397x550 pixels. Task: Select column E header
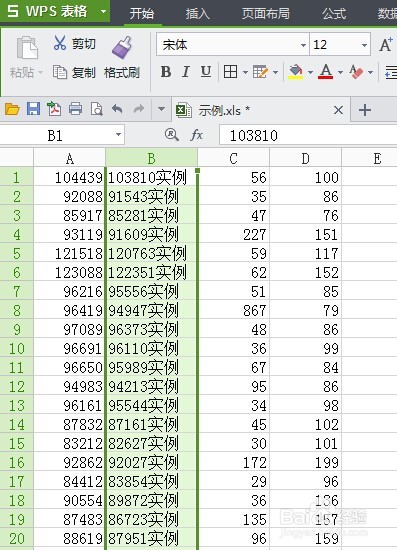pos(369,158)
